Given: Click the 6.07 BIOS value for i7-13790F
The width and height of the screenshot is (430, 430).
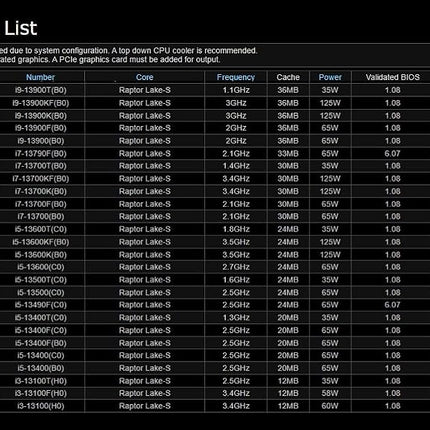Looking at the screenshot, I should coord(392,154).
